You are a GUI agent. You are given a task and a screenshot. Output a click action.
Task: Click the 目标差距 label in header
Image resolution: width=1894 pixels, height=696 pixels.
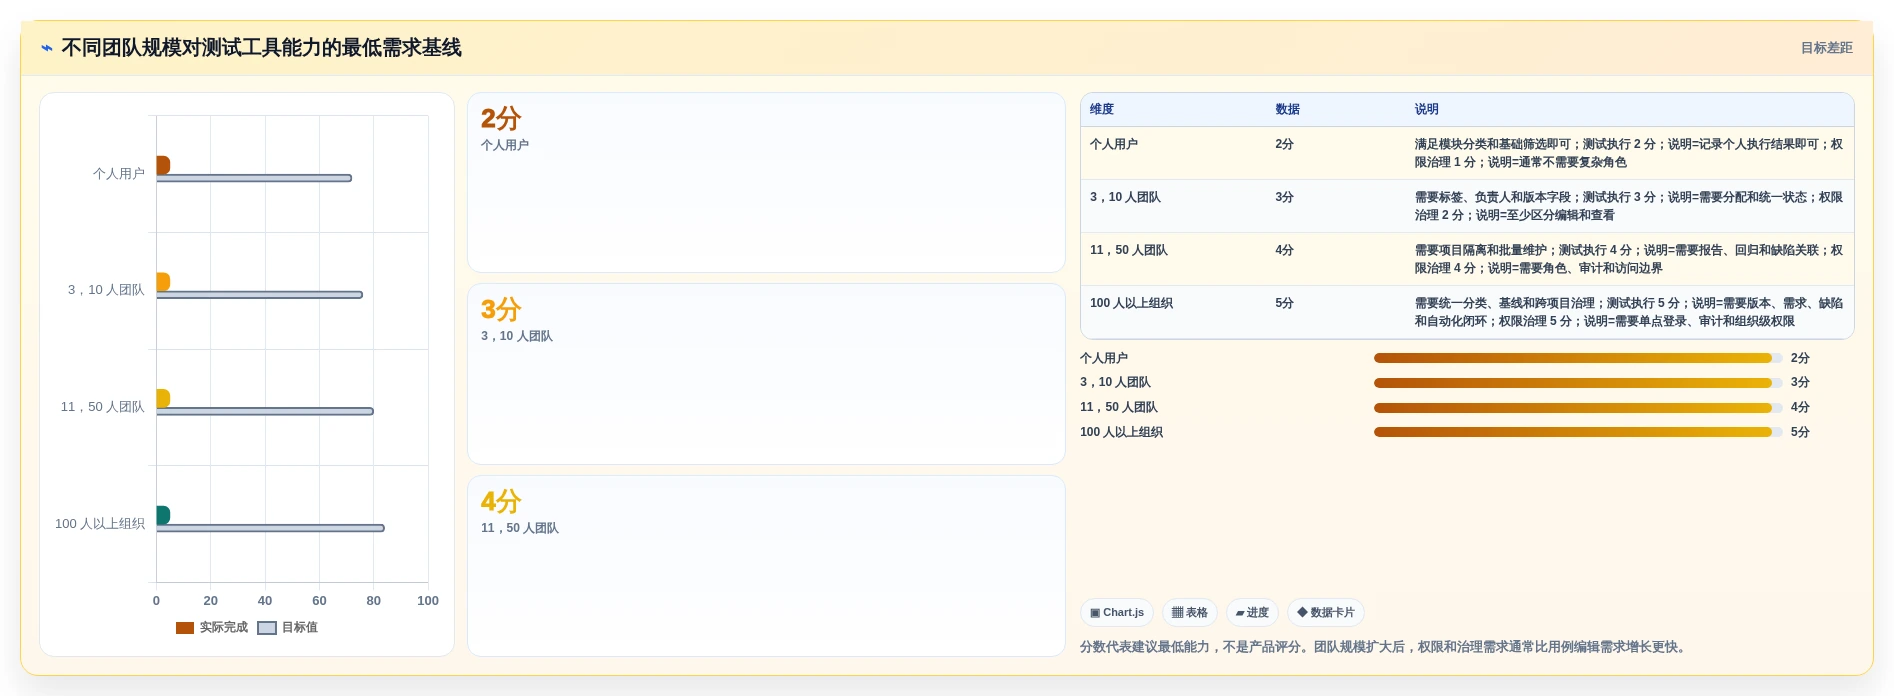click(x=1826, y=48)
